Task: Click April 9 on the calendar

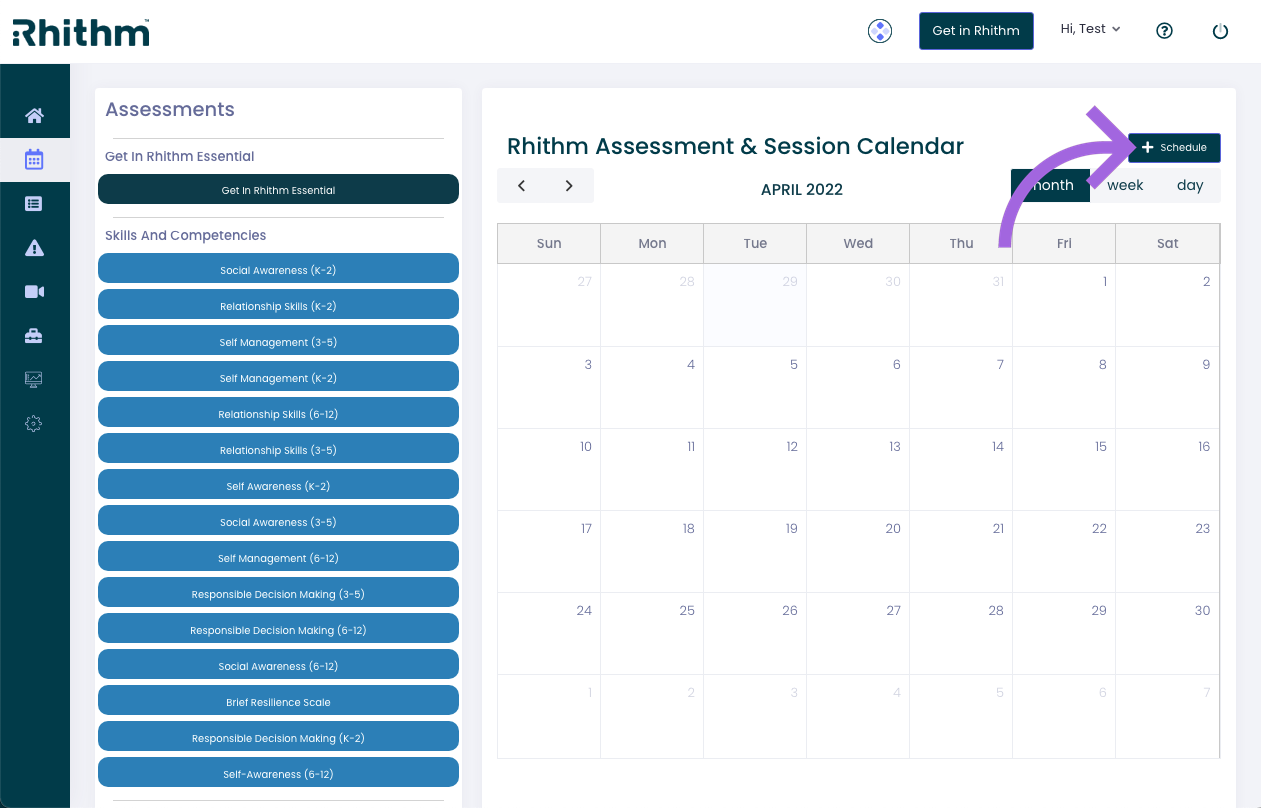Action: tap(1167, 388)
